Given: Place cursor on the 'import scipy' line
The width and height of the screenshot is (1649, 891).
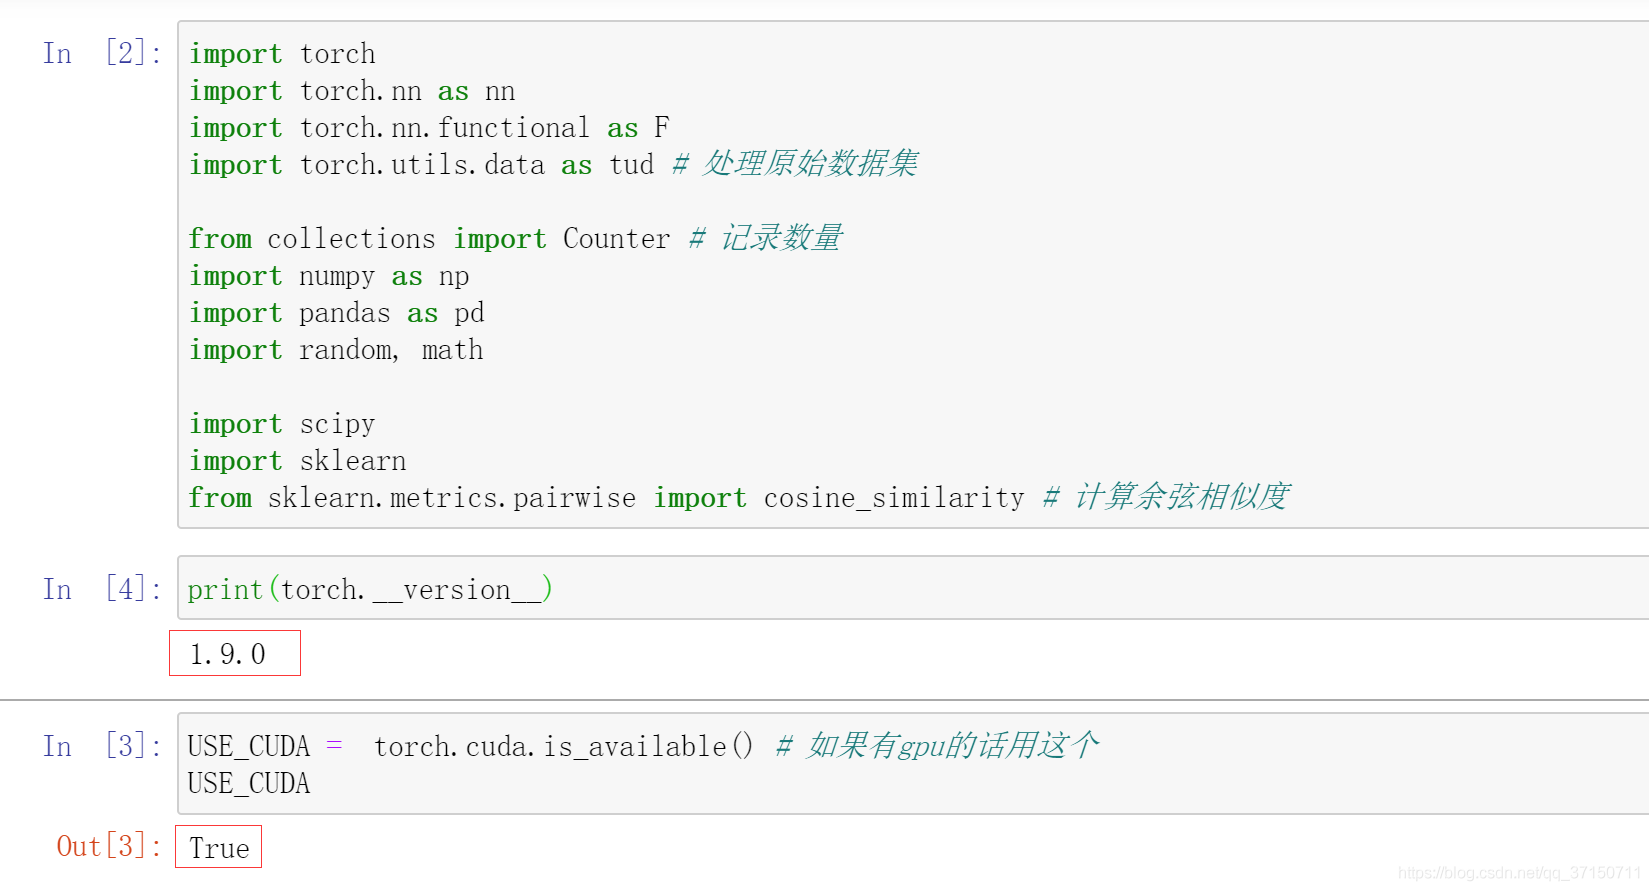Looking at the screenshot, I should click(x=282, y=424).
